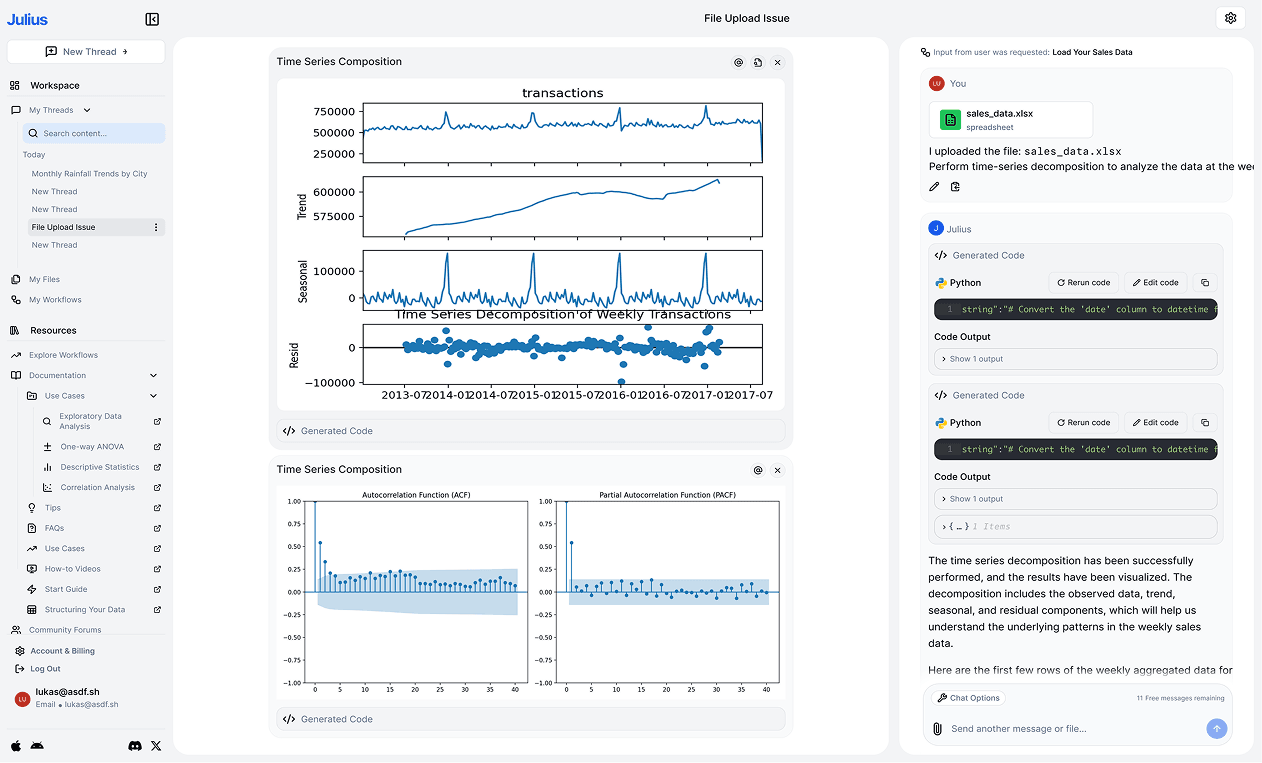Start a New Thread
This screenshot has width=1262, height=763.
click(86, 52)
